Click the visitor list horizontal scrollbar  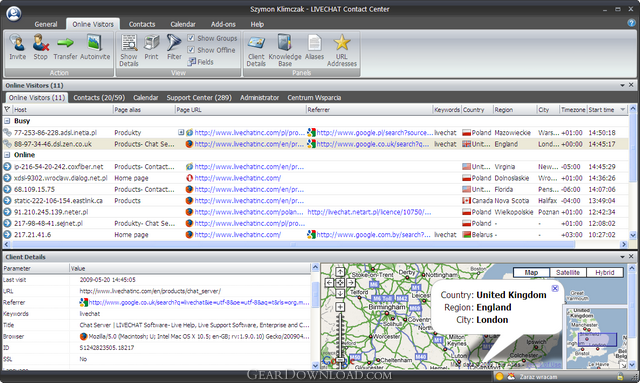(x=293, y=244)
